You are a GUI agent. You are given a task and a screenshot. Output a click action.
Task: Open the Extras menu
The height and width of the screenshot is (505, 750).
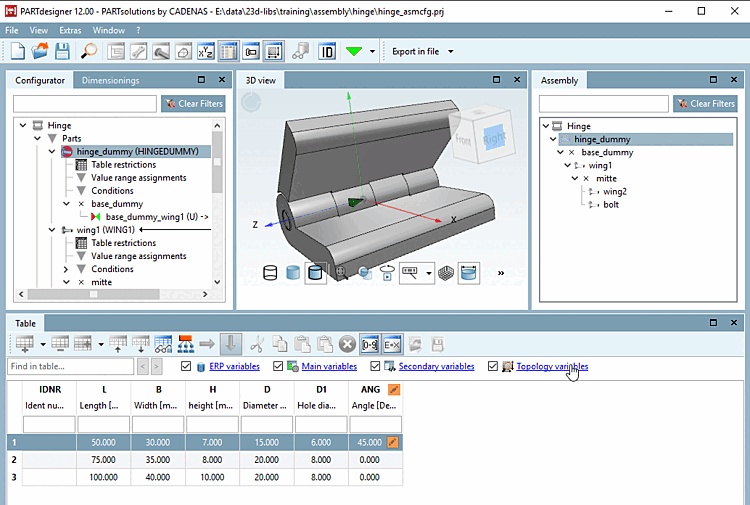point(70,30)
